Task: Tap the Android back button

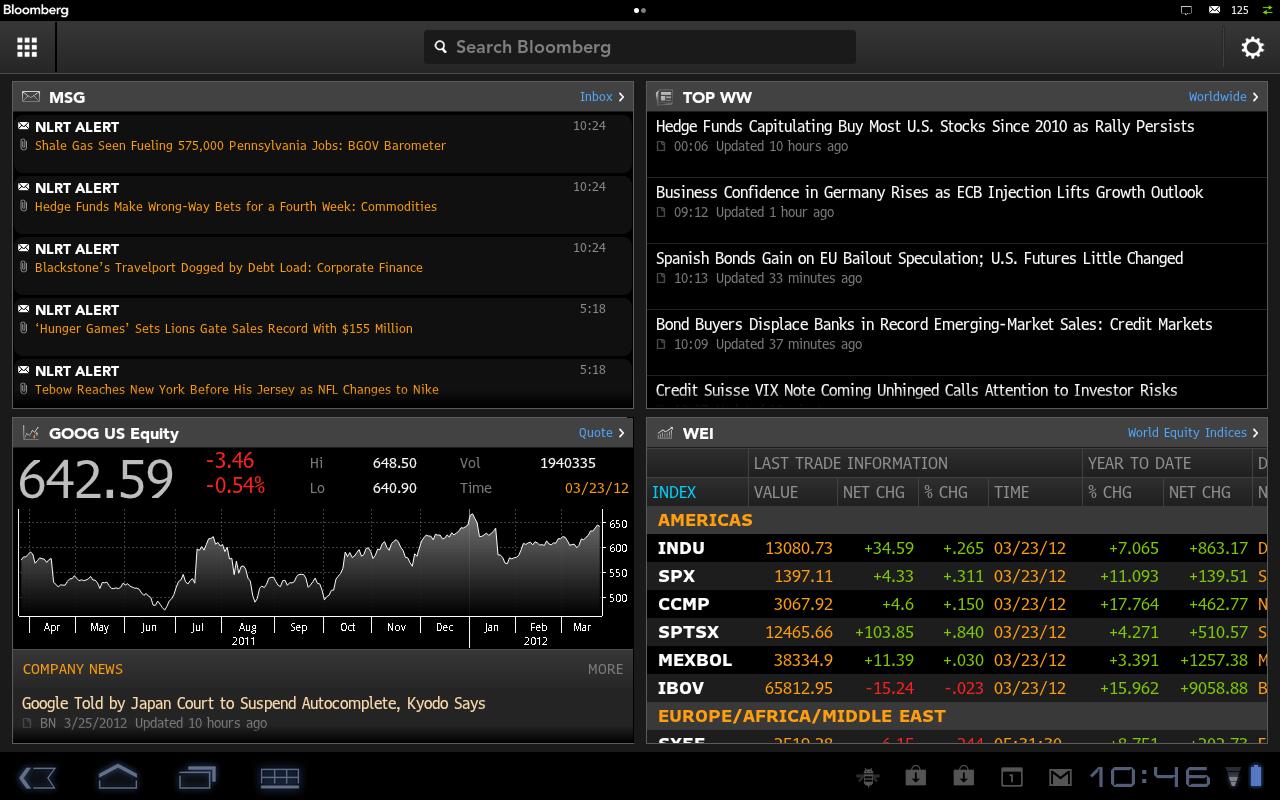Action: point(37,777)
